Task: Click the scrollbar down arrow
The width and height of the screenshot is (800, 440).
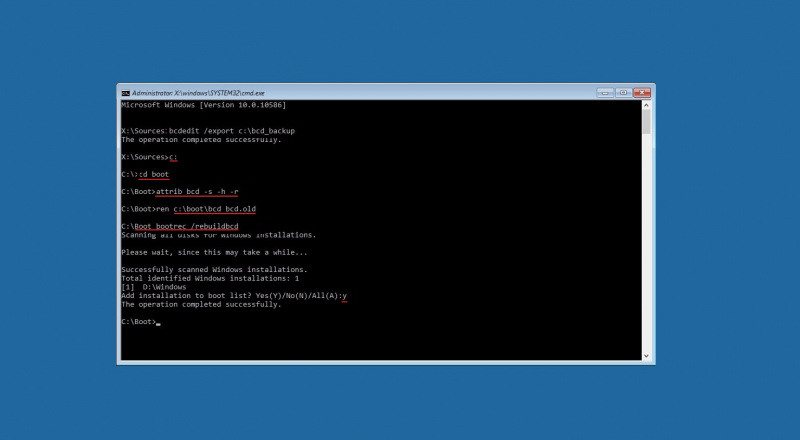Action: click(646, 356)
